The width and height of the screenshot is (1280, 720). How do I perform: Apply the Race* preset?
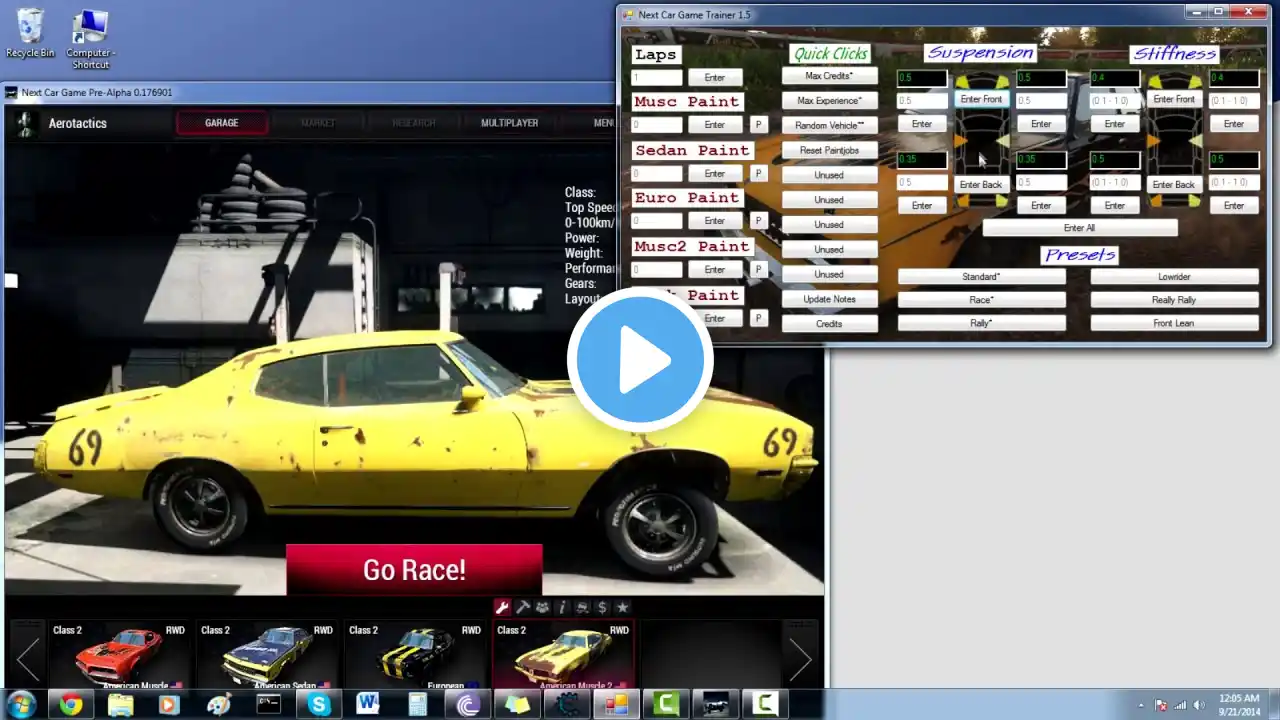pos(981,300)
